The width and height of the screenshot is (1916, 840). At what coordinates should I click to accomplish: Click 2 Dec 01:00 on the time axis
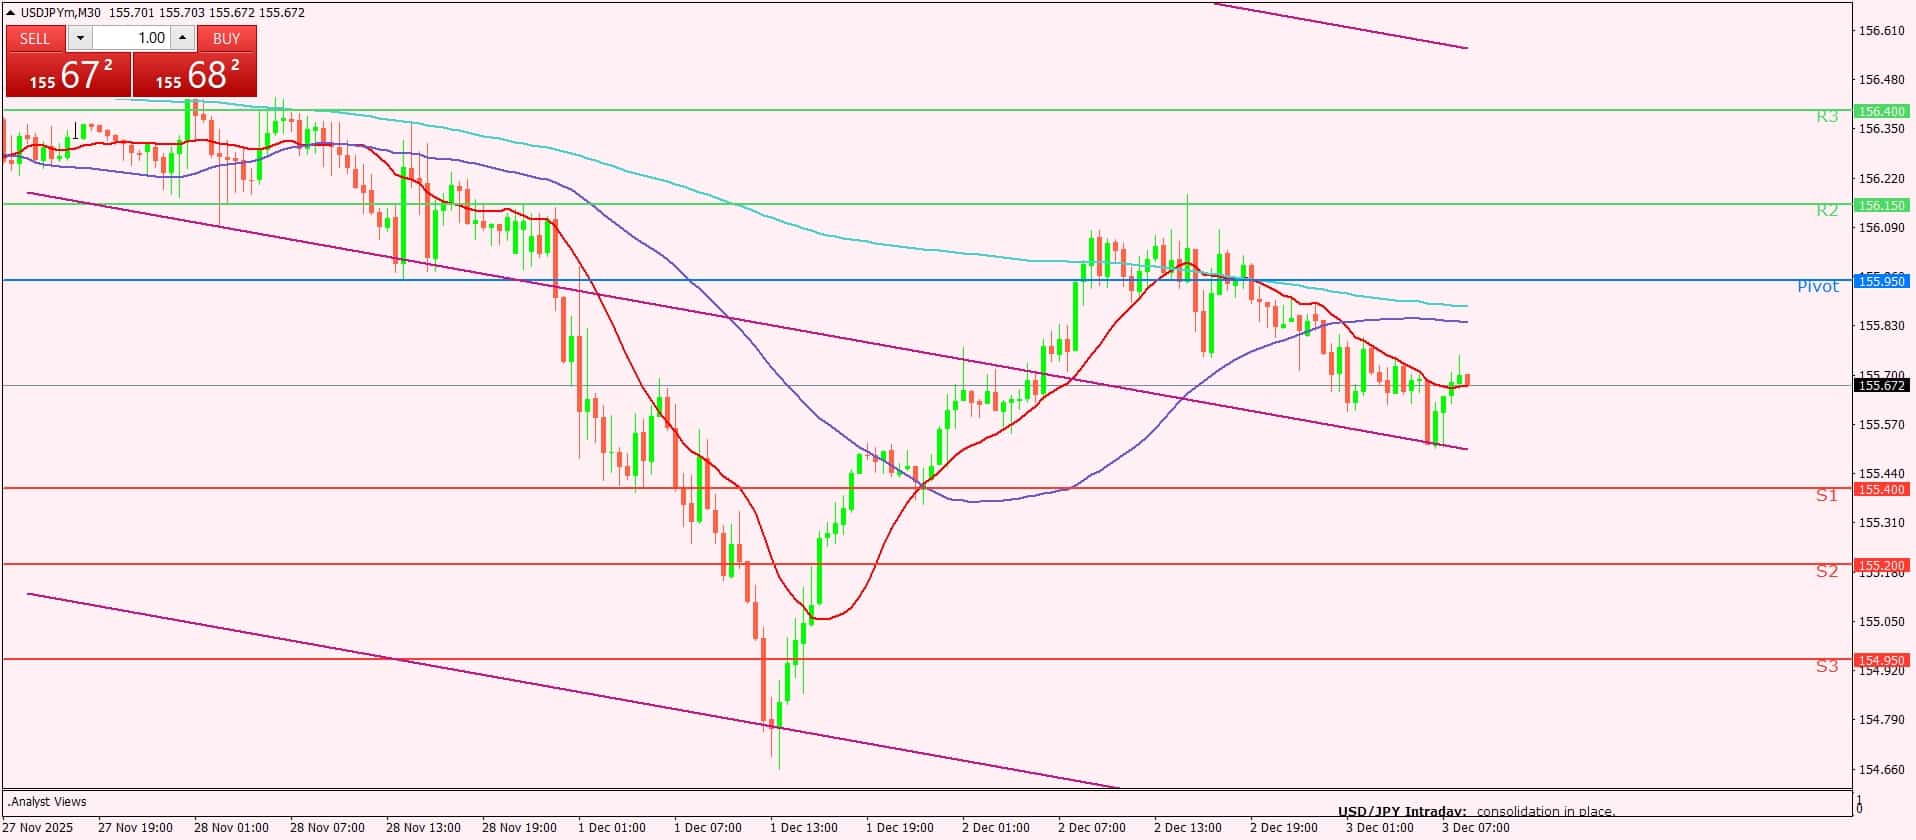996,828
